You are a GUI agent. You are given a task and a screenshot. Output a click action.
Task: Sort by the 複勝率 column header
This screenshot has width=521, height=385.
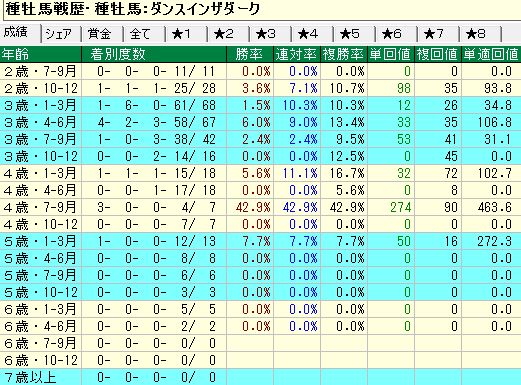click(344, 54)
